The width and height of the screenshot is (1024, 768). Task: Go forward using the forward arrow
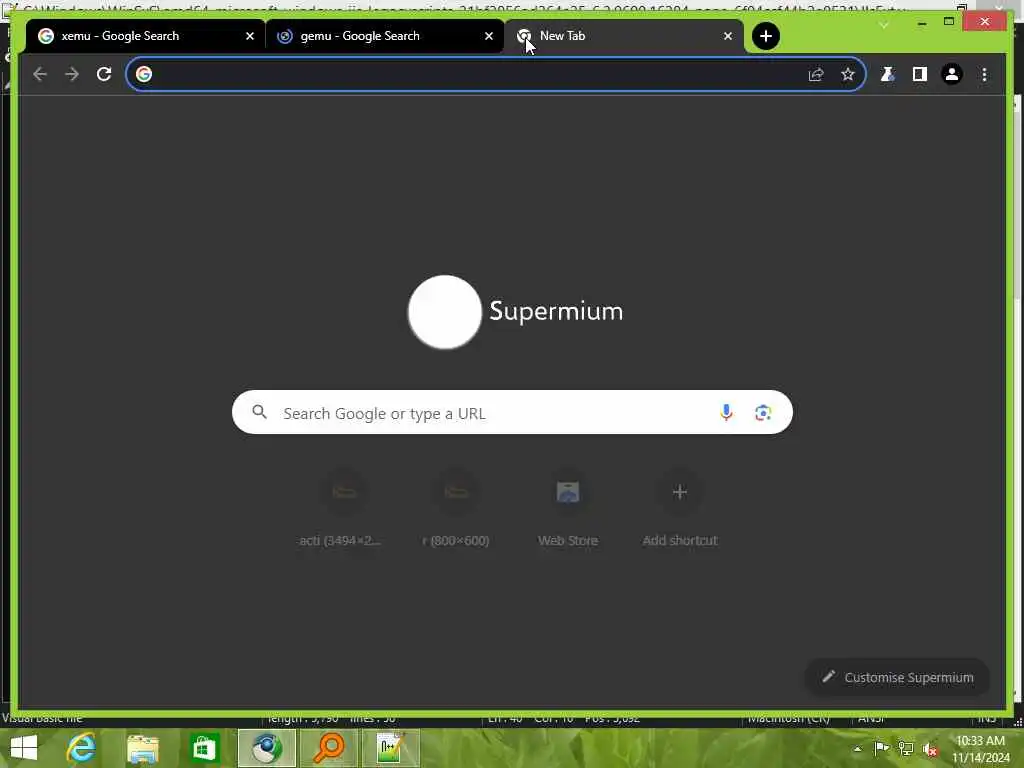coord(72,74)
